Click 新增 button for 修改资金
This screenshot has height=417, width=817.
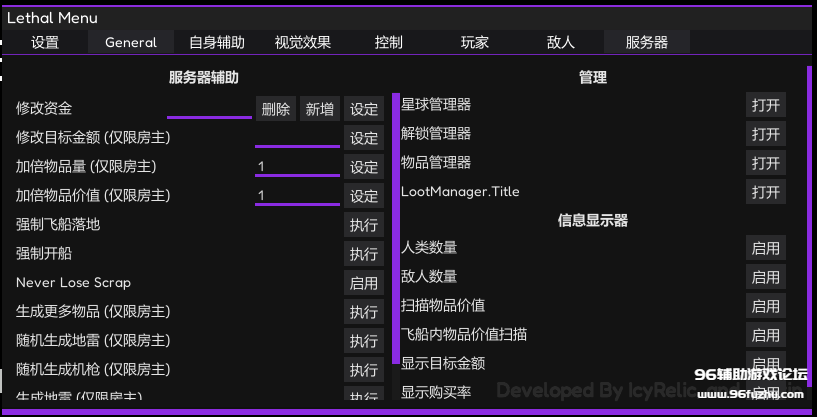321,109
